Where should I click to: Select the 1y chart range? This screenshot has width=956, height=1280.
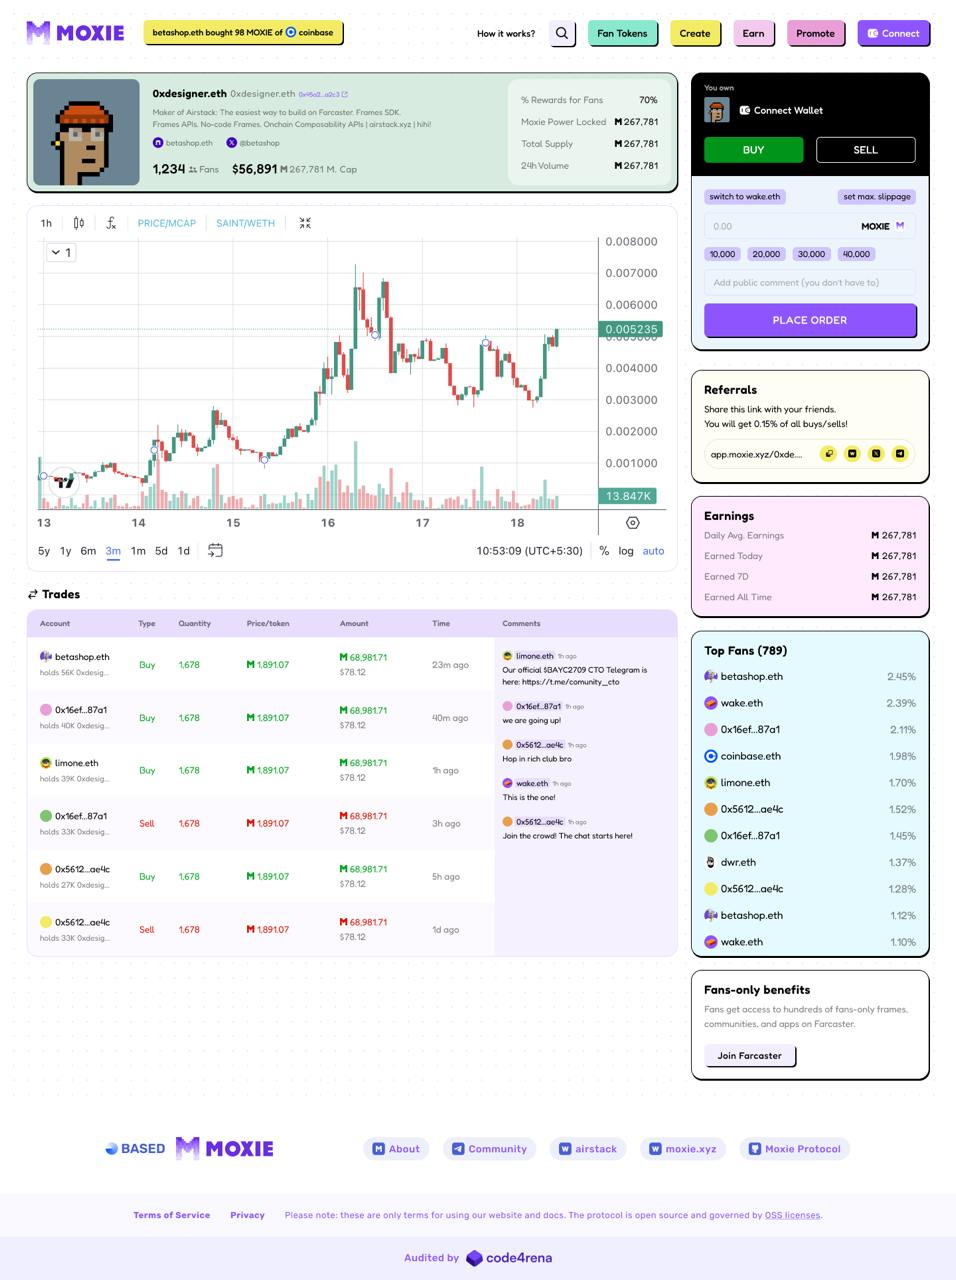click(65, 551)
